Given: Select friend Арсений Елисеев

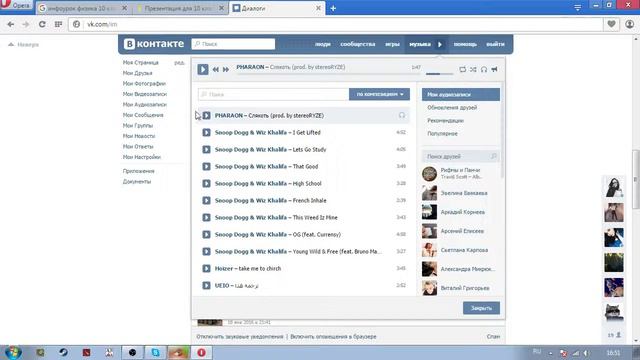Looking at the screenshot, I should [462, 231].
